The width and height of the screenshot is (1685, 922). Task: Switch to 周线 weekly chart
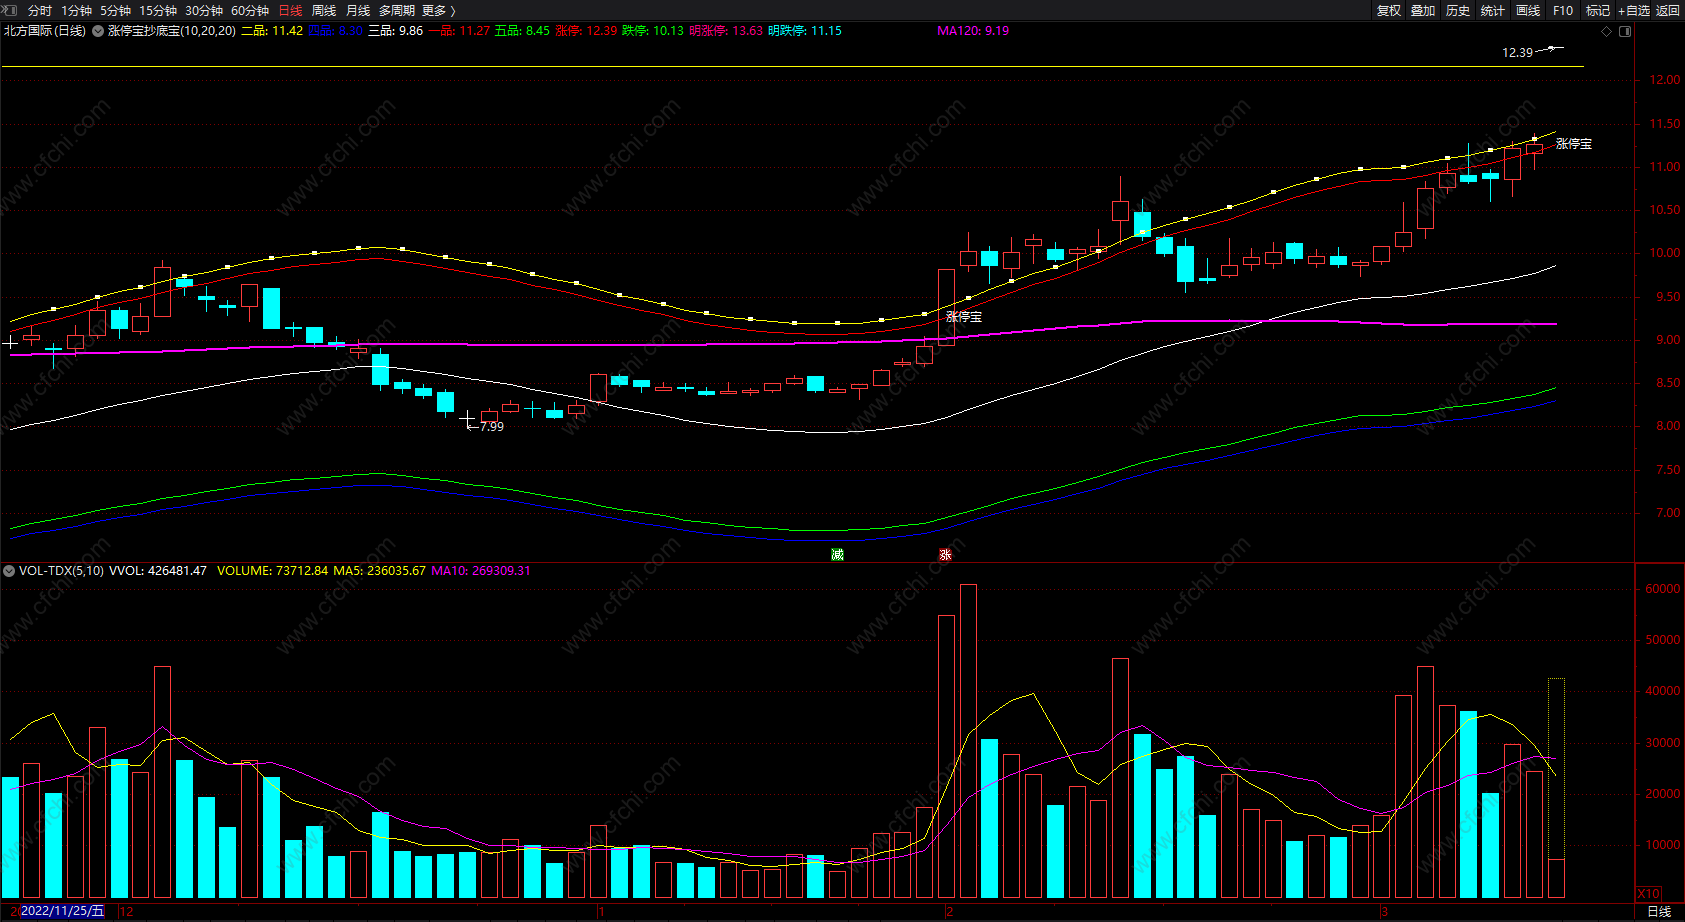click(324, 10)
